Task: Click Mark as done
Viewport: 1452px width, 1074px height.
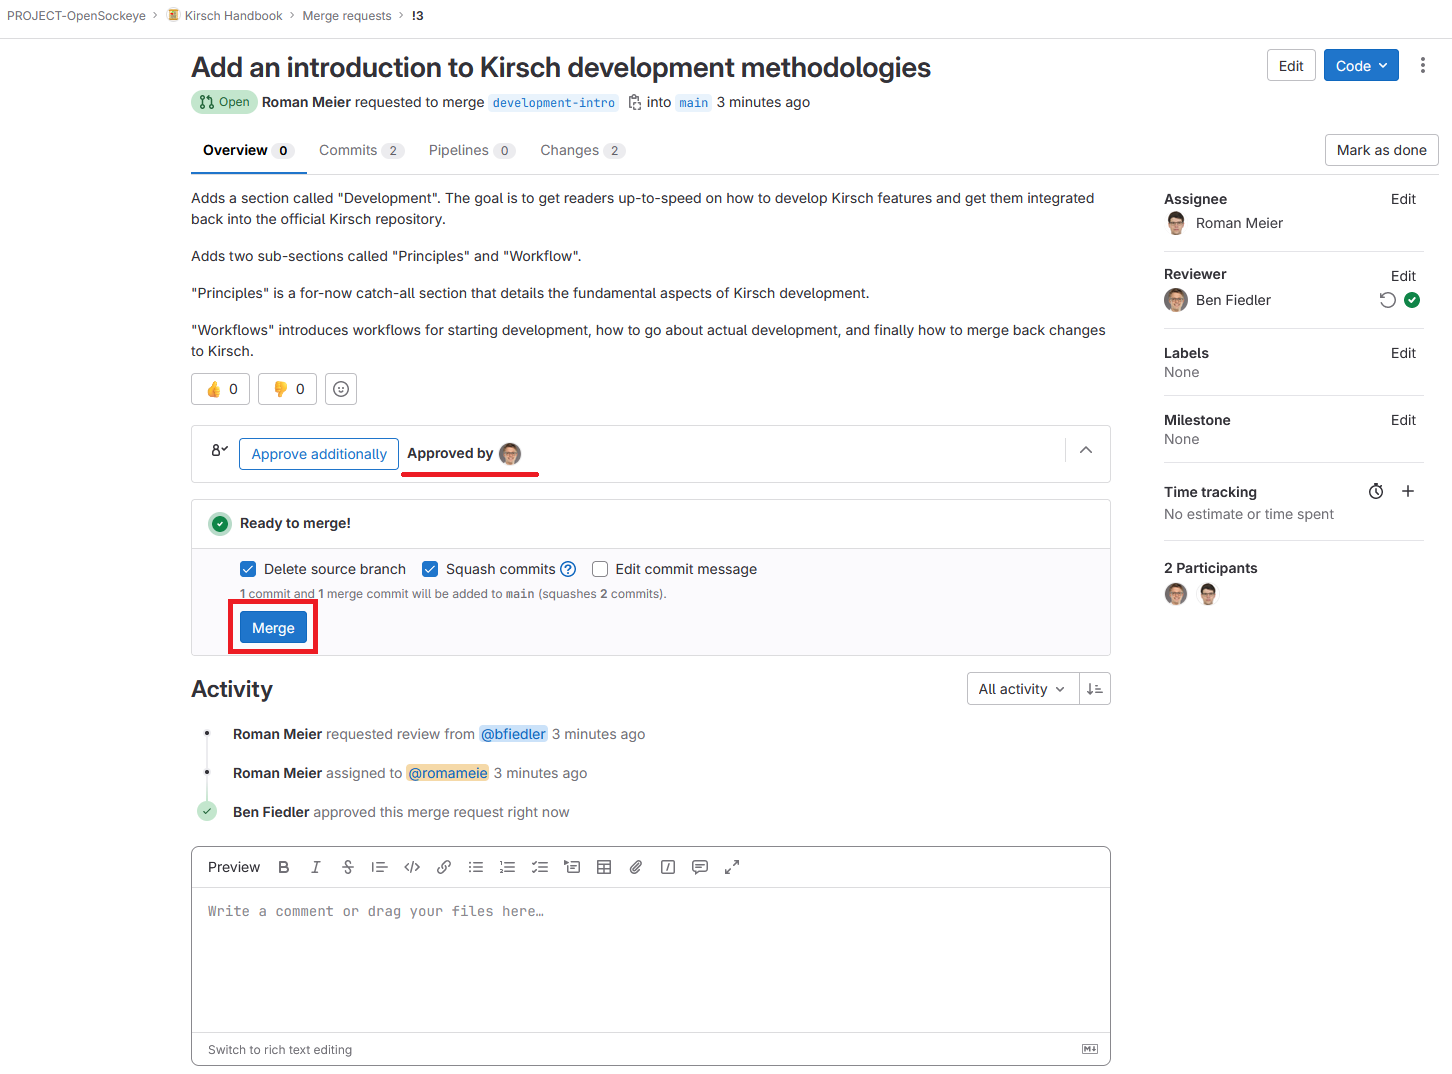Action: pos(1382,150)
